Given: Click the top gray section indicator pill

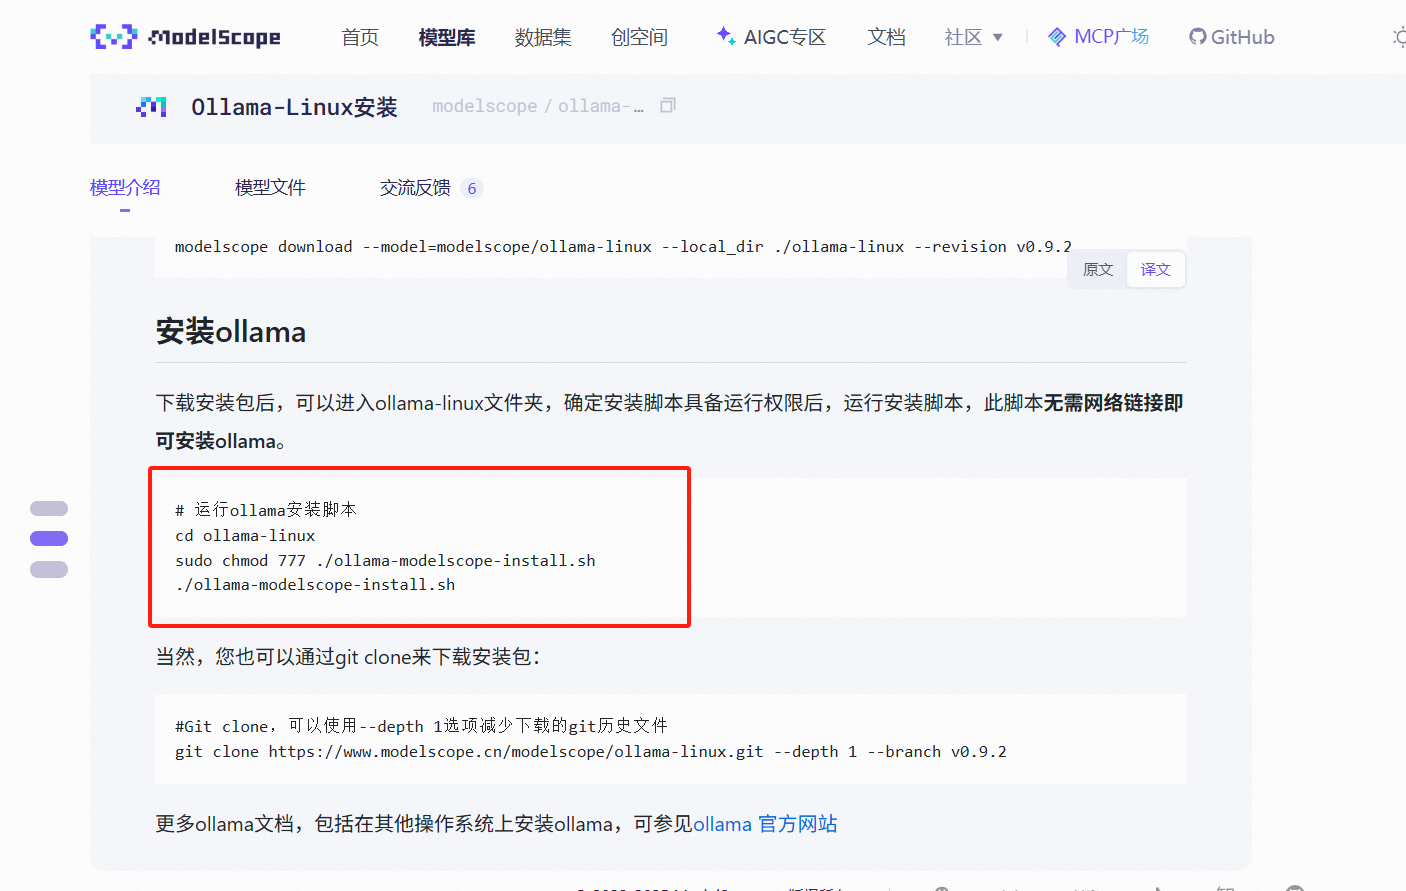Looking at the screenshot, I should click(x=49, y=508).
